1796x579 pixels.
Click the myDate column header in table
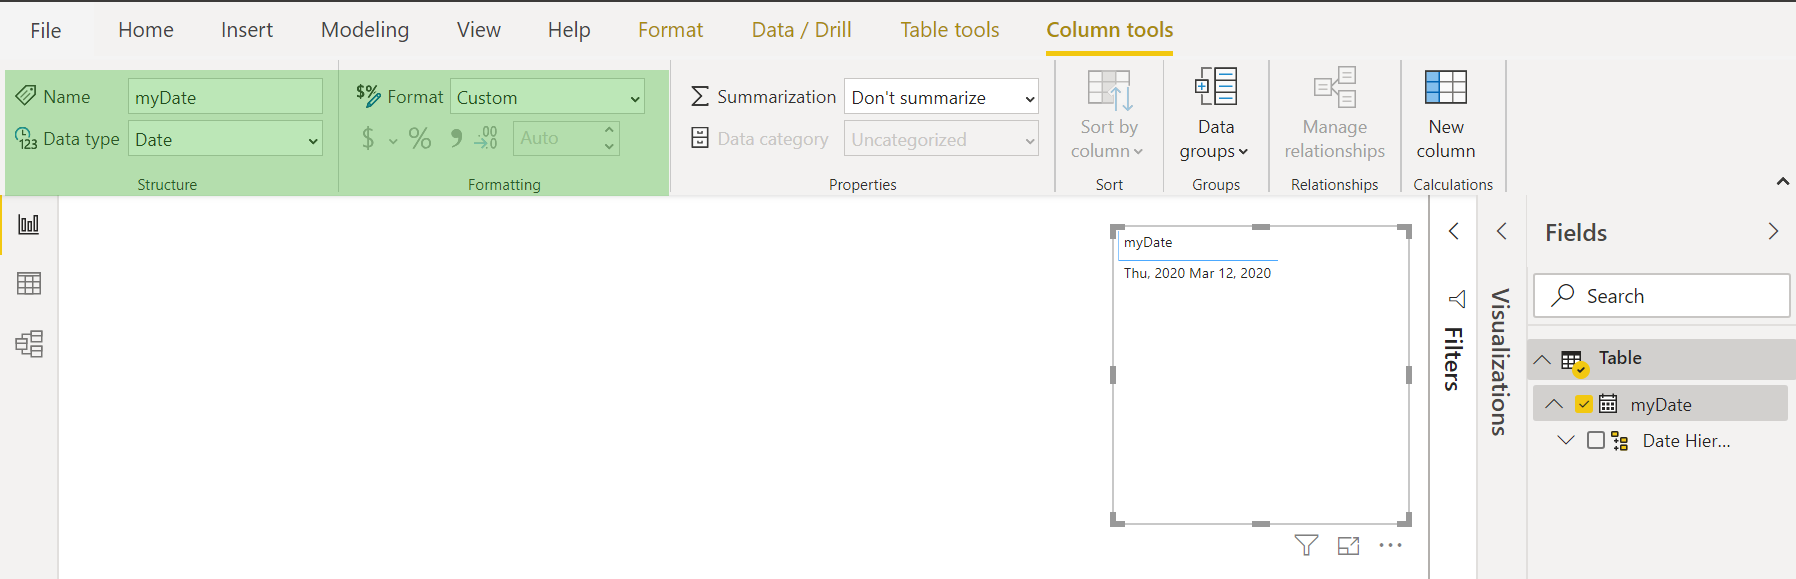1148,242
